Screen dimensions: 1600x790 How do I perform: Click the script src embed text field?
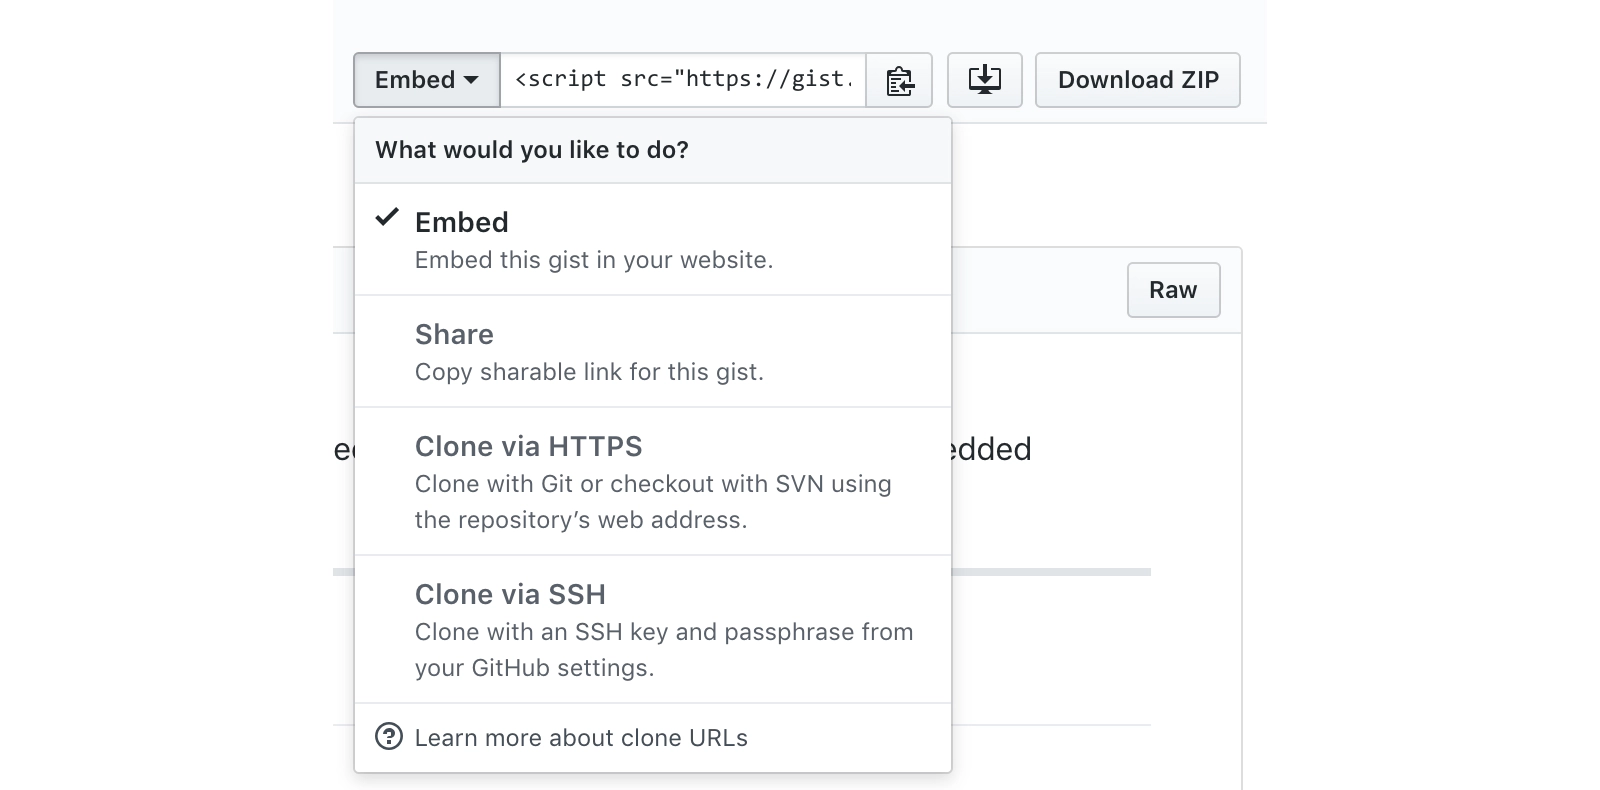(683, 80)
